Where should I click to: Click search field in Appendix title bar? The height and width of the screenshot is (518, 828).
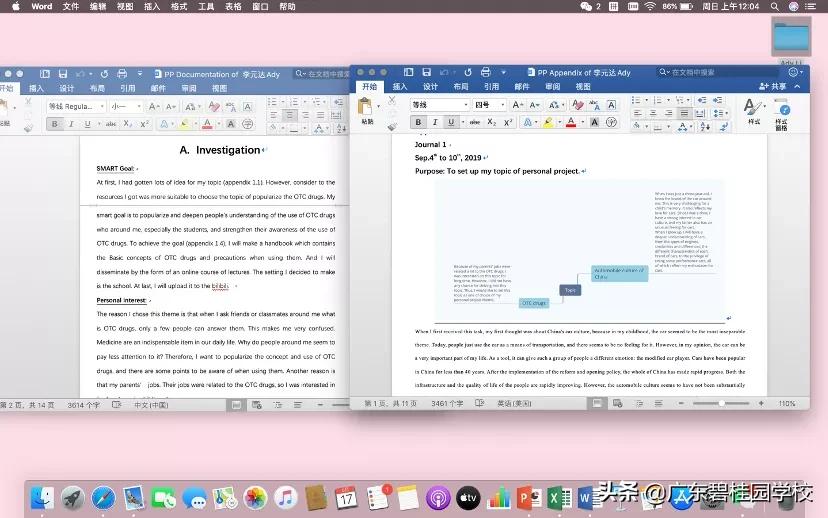coord(719,72)
